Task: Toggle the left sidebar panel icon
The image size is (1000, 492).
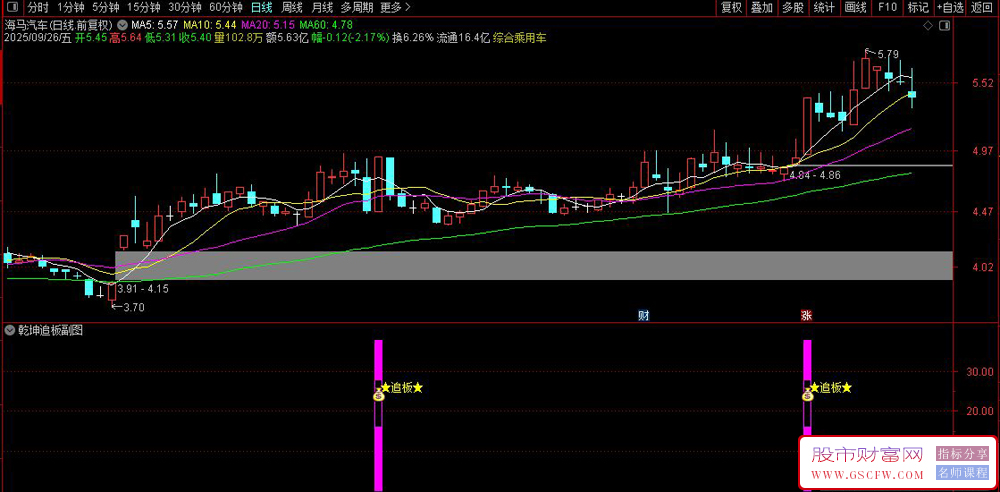Action: (11, 8)
